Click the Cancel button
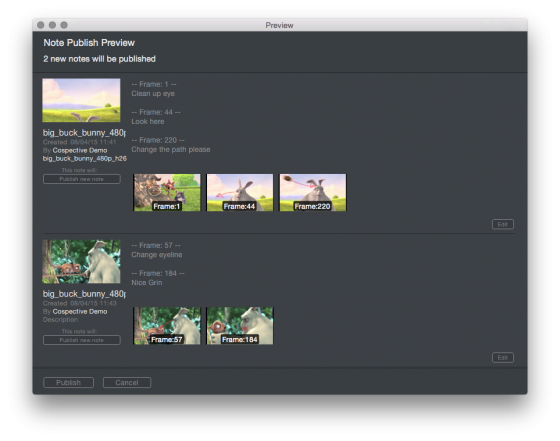The width and height of the screenshot is (560, 441). (x=127, y=382)
